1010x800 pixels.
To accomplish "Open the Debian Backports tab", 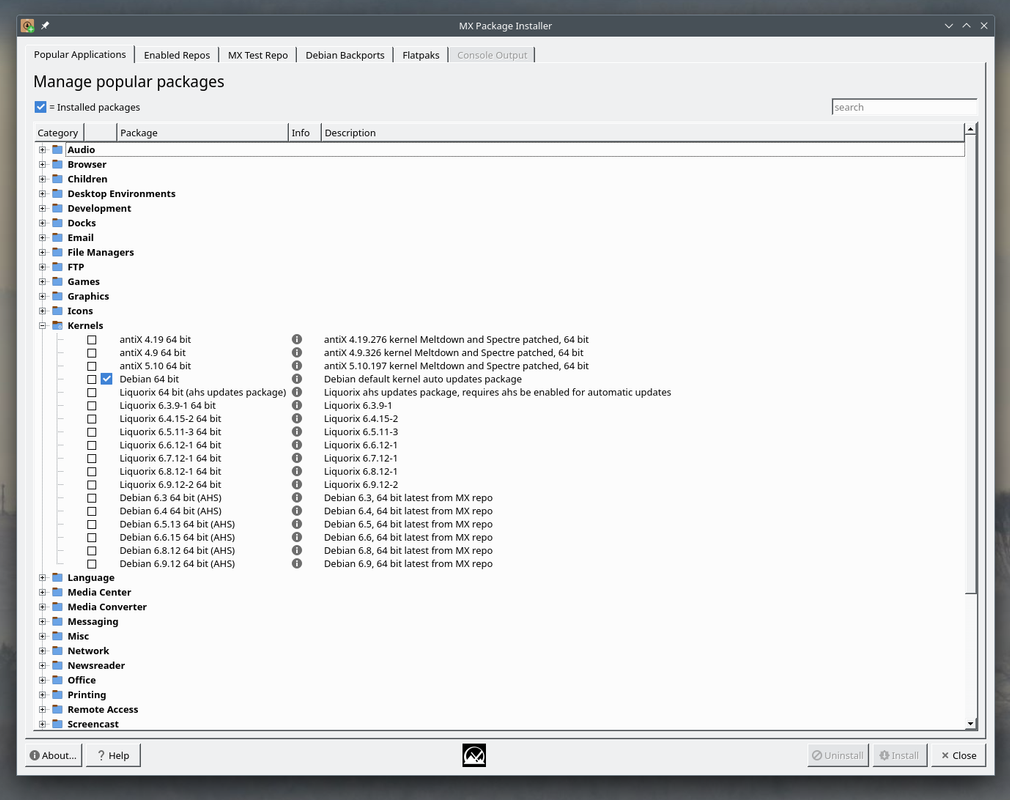I will (x=345, y=55).
